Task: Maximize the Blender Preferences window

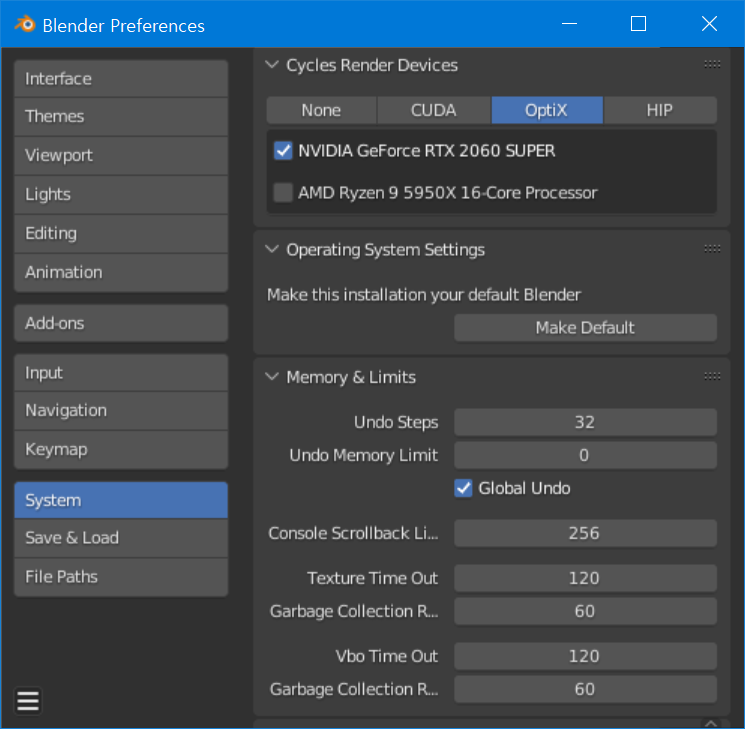Action: click(x=638, y=24)
